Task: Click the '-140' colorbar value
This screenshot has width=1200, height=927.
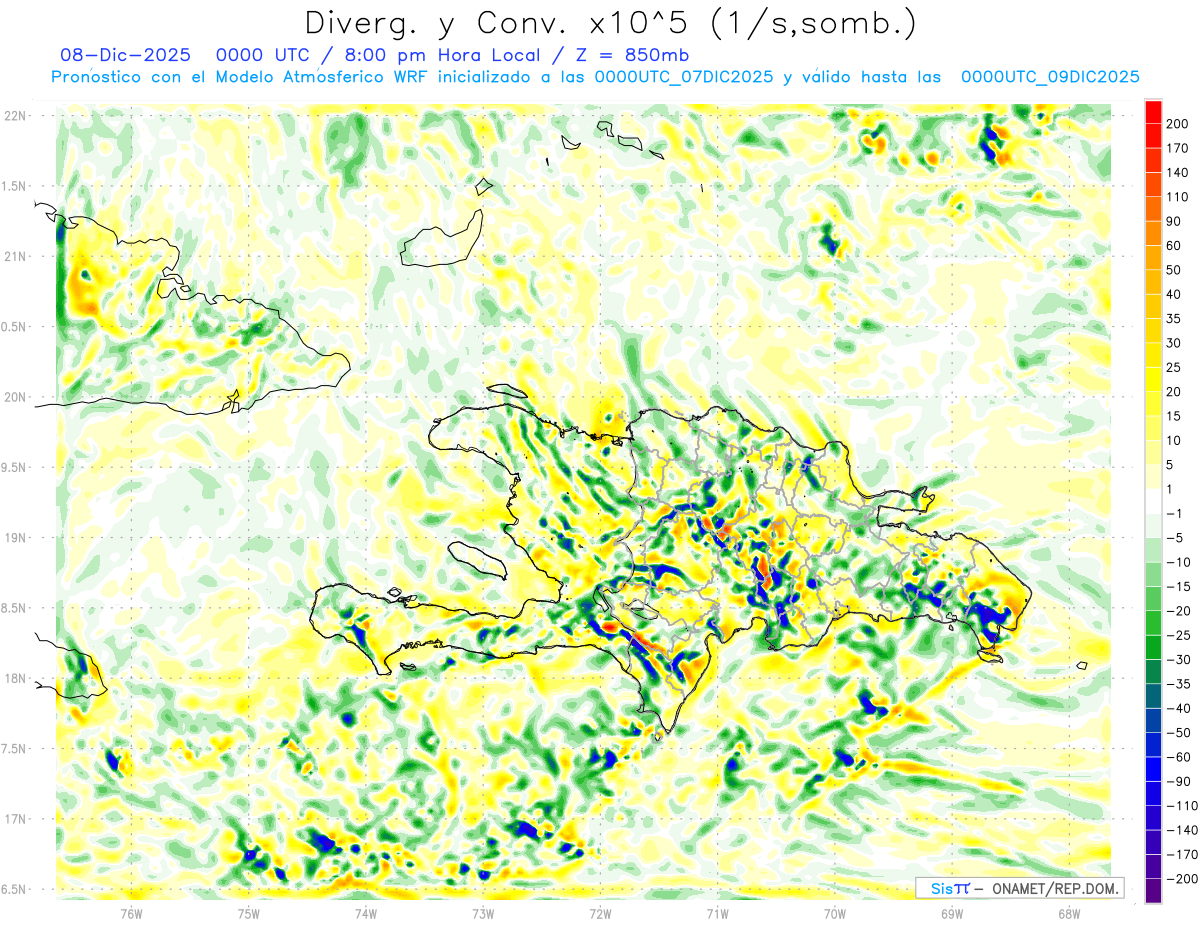Action: coord(1181,830)
